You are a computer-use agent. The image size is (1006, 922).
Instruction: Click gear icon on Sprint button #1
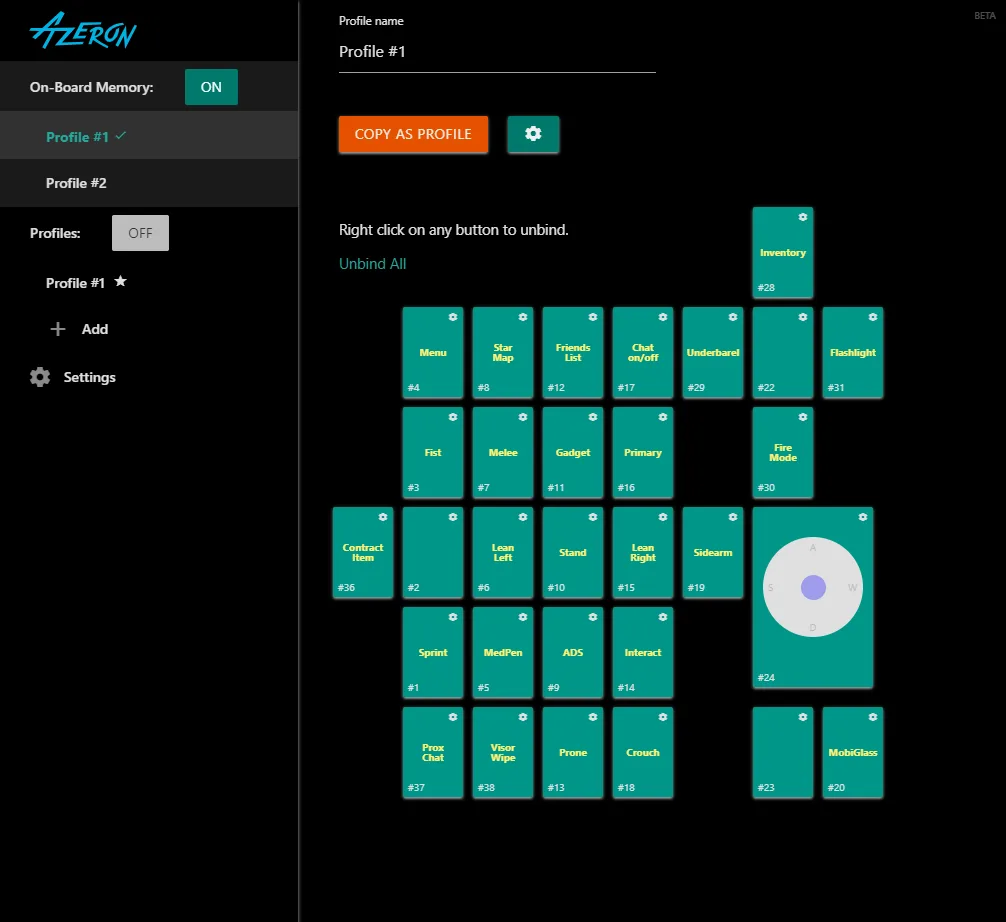(x=453, y=617)
